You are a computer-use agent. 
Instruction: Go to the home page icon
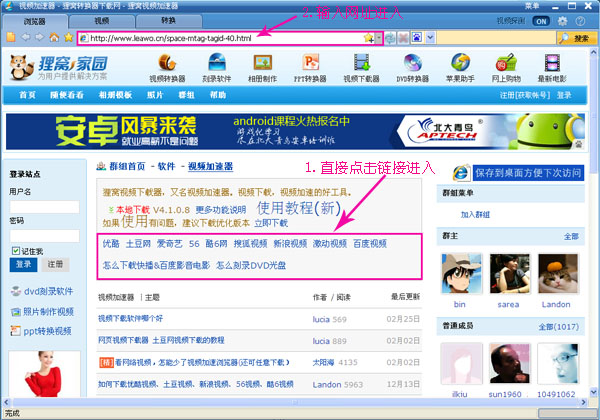[x=54, y=37]
